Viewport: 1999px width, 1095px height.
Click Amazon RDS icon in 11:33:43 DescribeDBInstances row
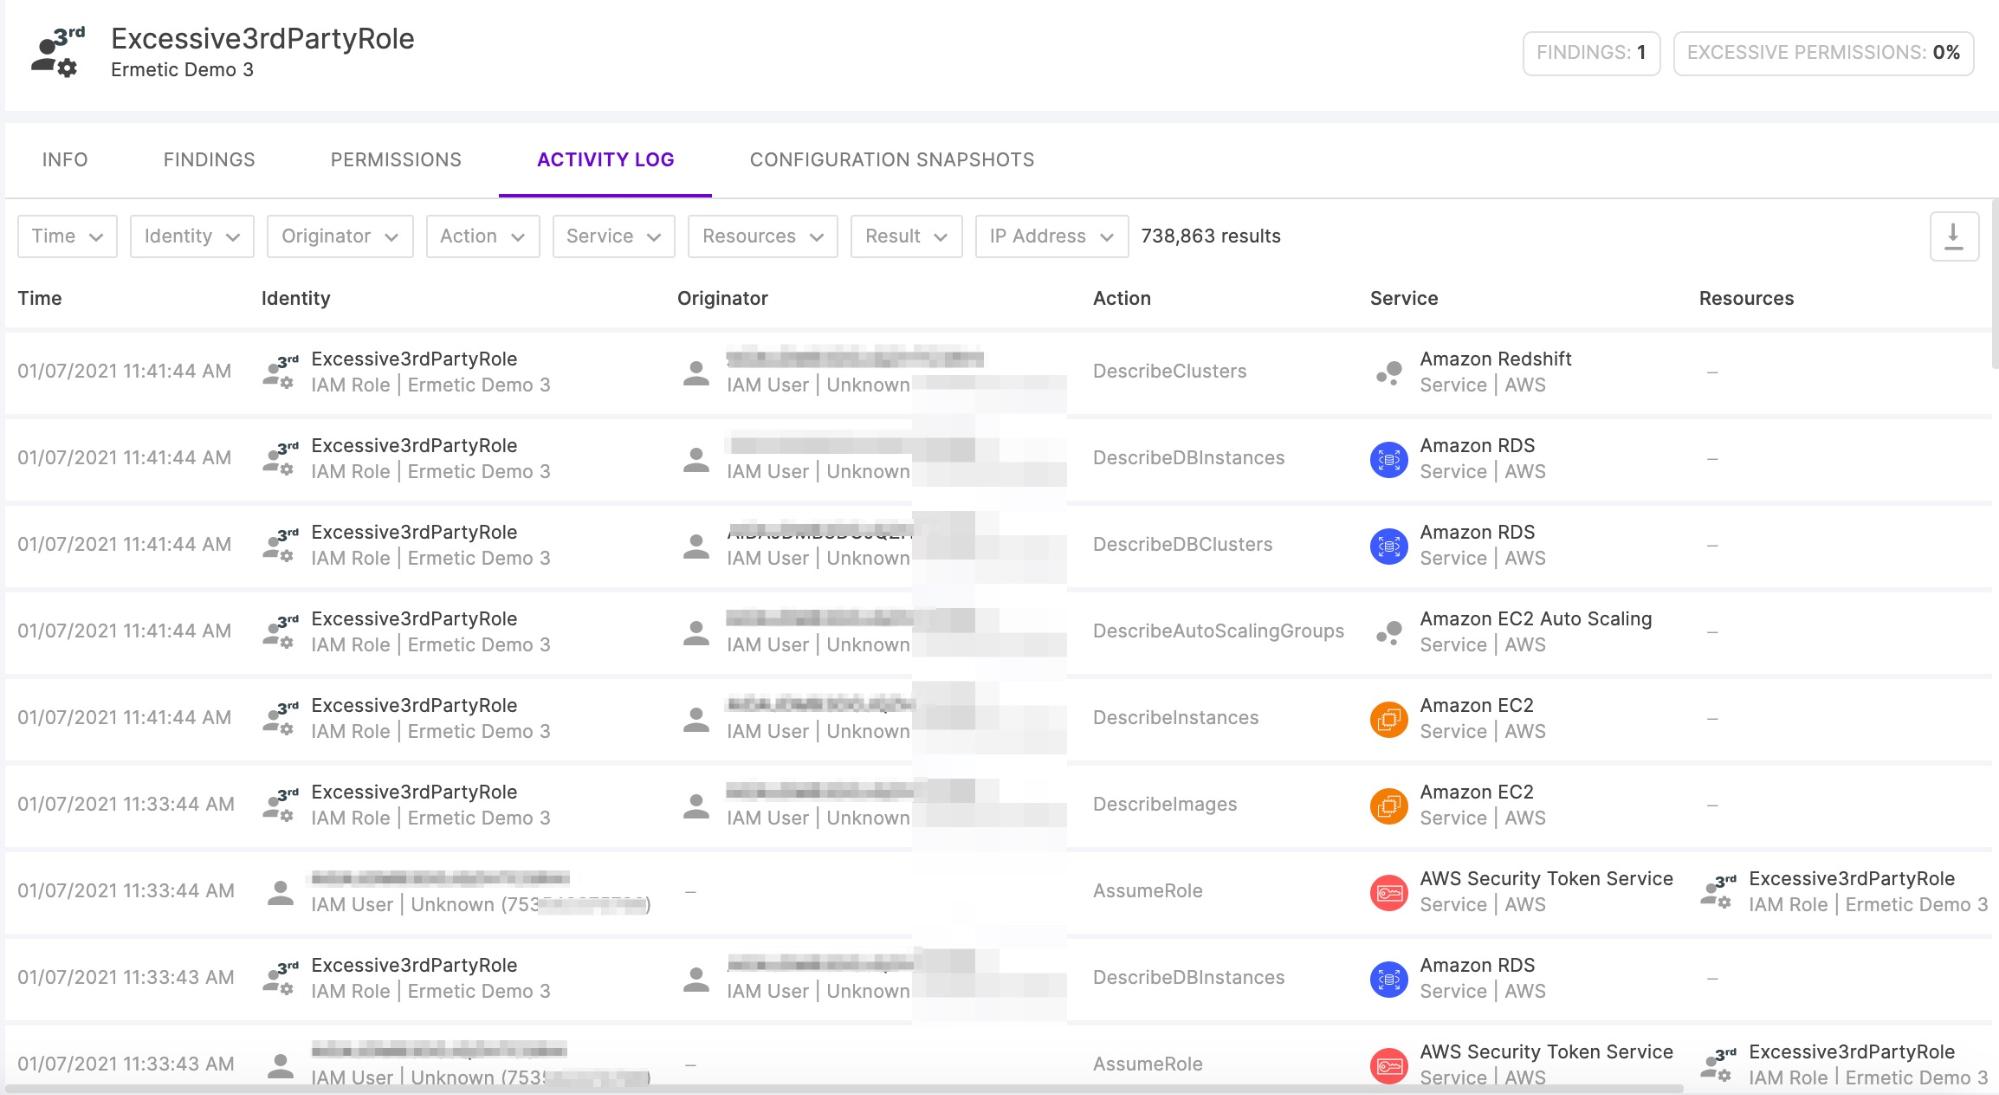coord(1389,979)
